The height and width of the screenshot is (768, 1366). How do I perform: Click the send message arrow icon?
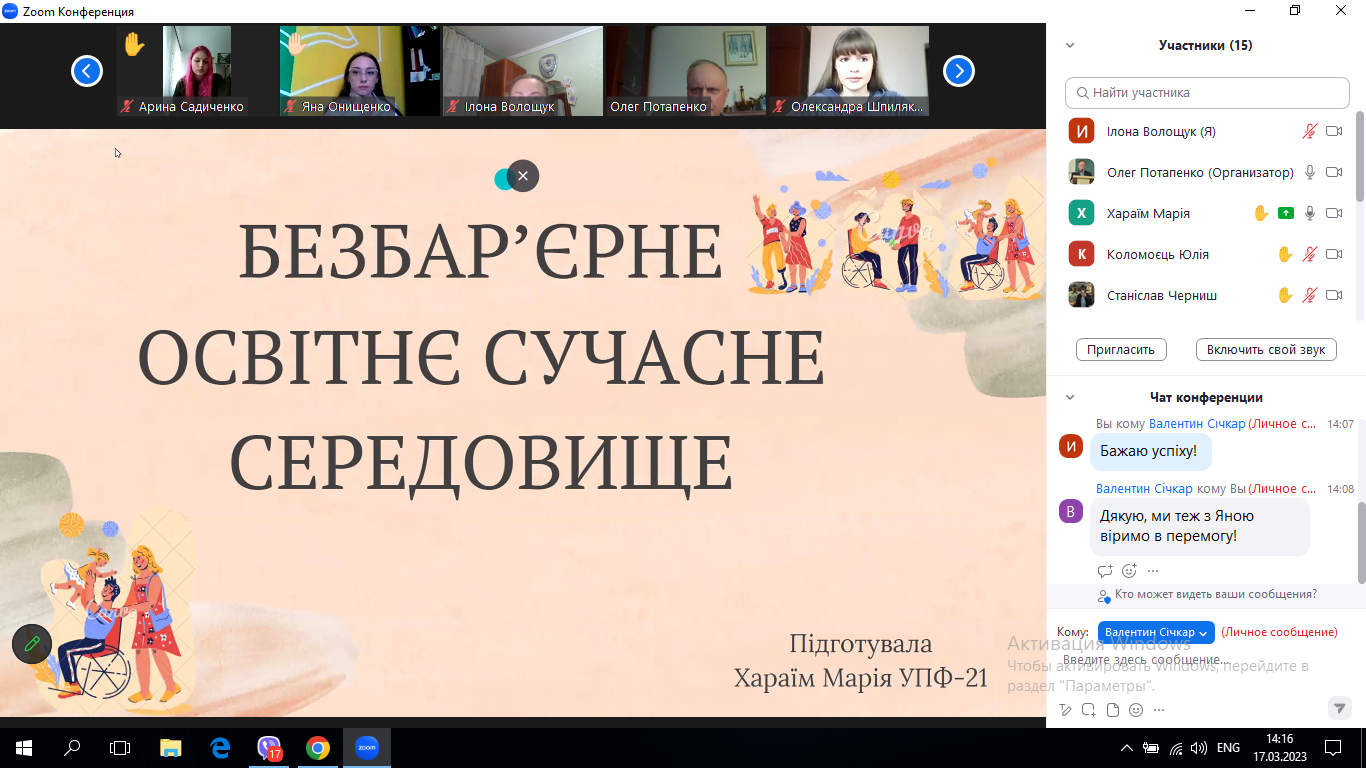[x=1339, y=708]
